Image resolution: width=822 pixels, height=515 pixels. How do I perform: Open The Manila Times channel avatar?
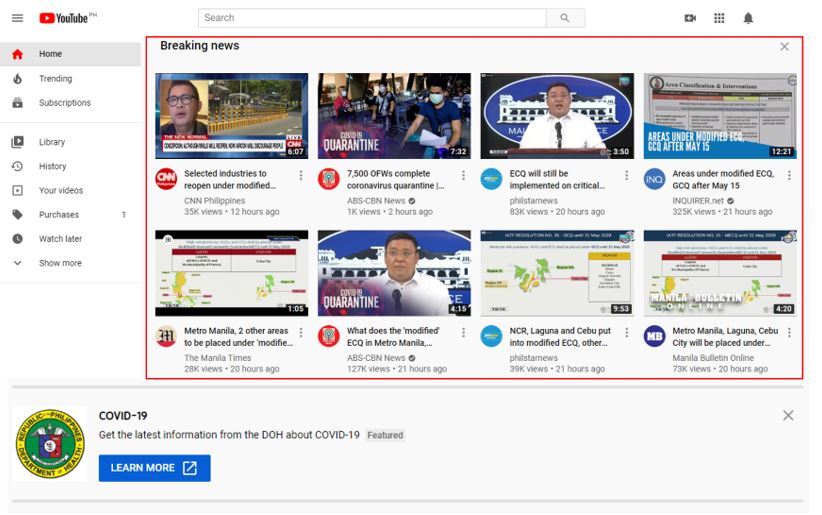tap(166, 336)
